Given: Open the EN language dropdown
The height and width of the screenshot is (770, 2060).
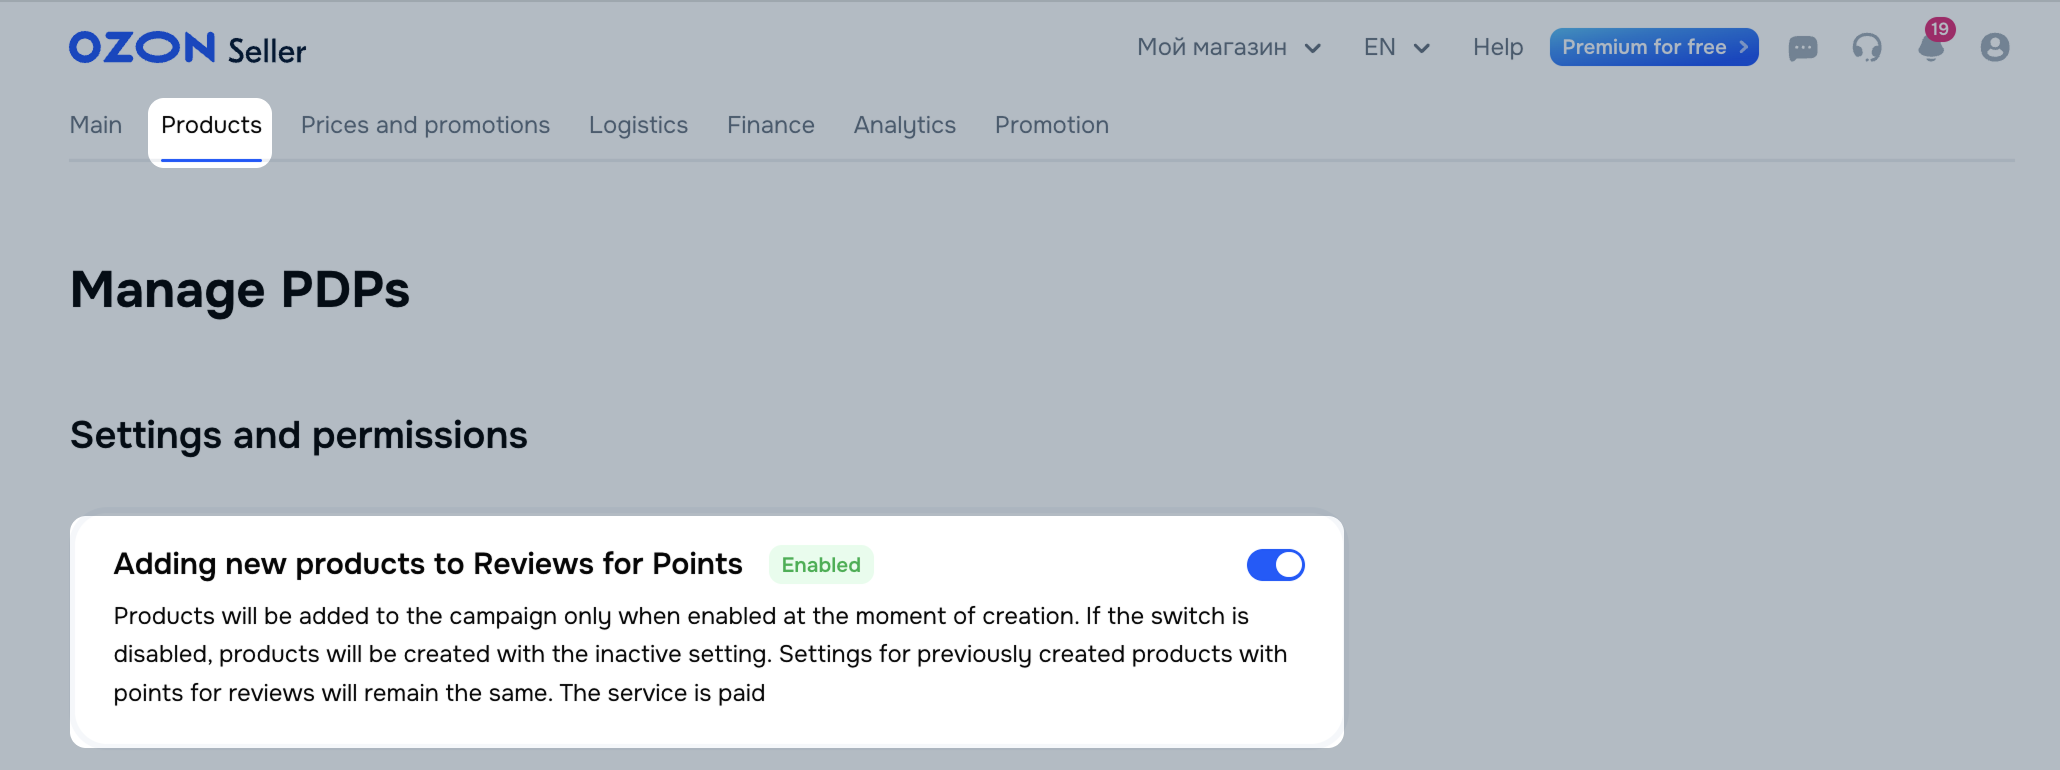Looking at the screenshot, I should click(x=1397, y=47).
